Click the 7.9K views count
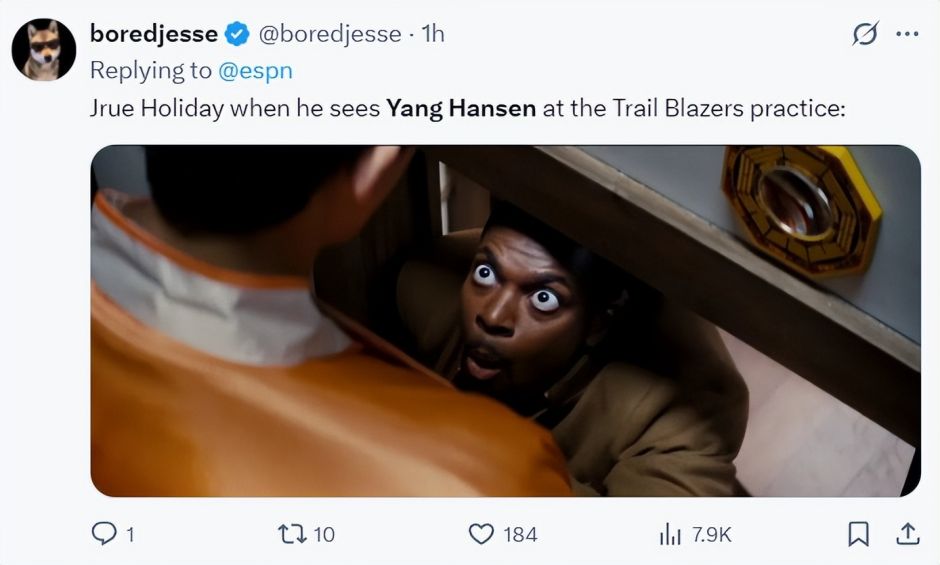This screenshot has height=565, width=940. point(711,534)
